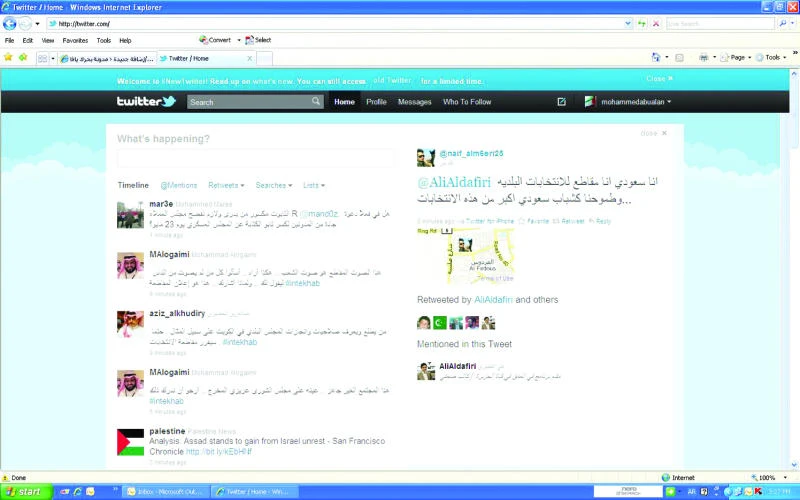800x500 pixels.
Task: Open the aziz_alkhudiry username link
Action: pyautogui.click(x=177, y=313)
